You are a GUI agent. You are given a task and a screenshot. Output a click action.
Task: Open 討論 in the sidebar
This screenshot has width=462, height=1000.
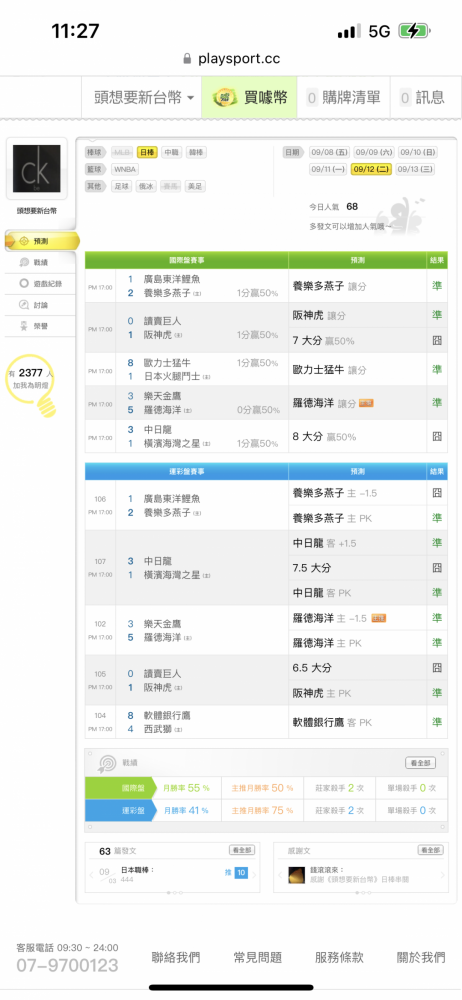pyautogui.click(x=40, y=305)
